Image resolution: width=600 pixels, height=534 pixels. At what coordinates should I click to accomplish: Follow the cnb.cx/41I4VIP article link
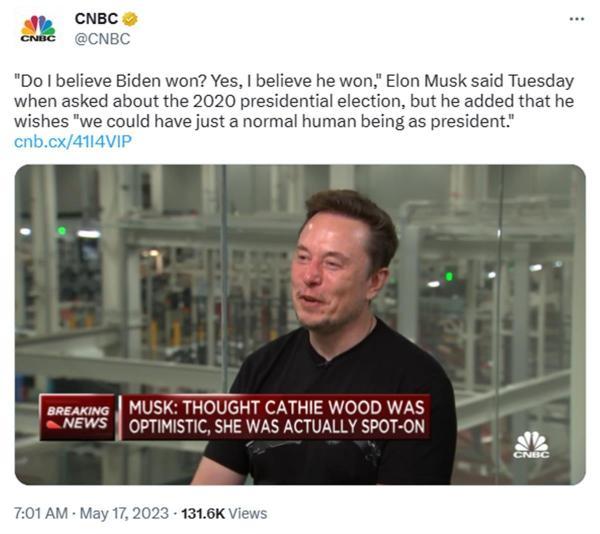(x=73, y=142)
